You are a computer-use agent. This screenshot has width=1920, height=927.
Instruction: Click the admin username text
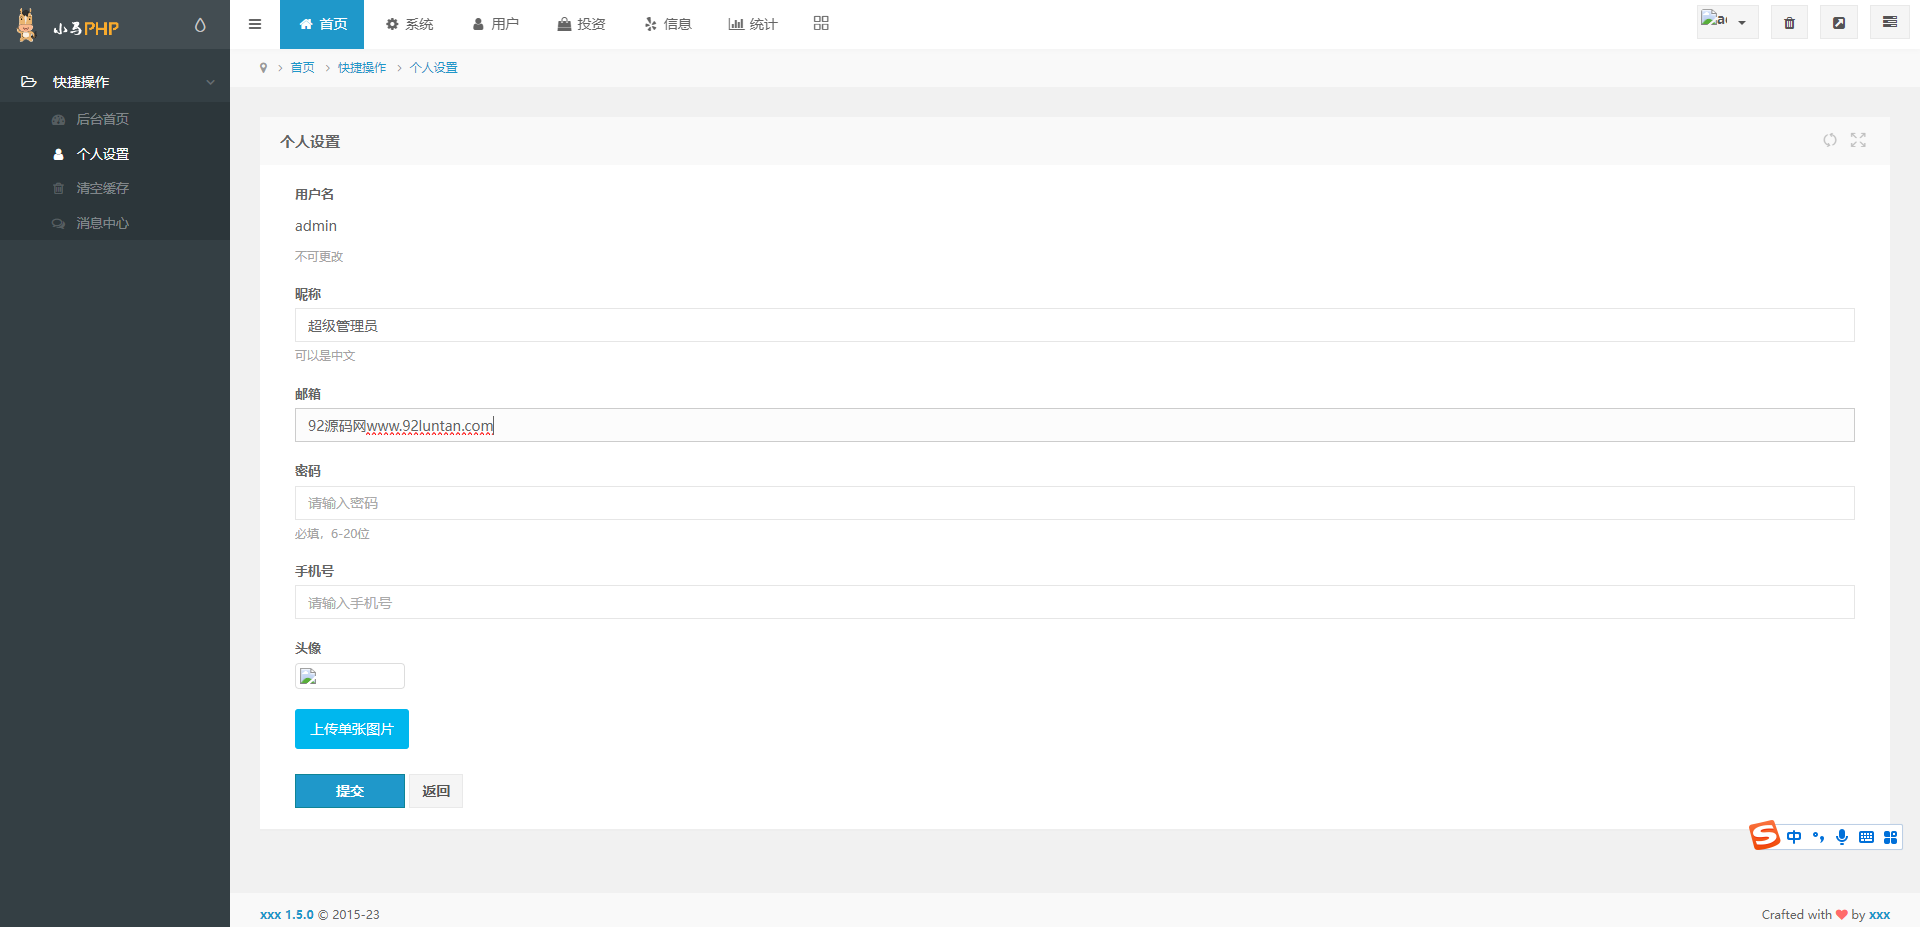coord(316,226)
